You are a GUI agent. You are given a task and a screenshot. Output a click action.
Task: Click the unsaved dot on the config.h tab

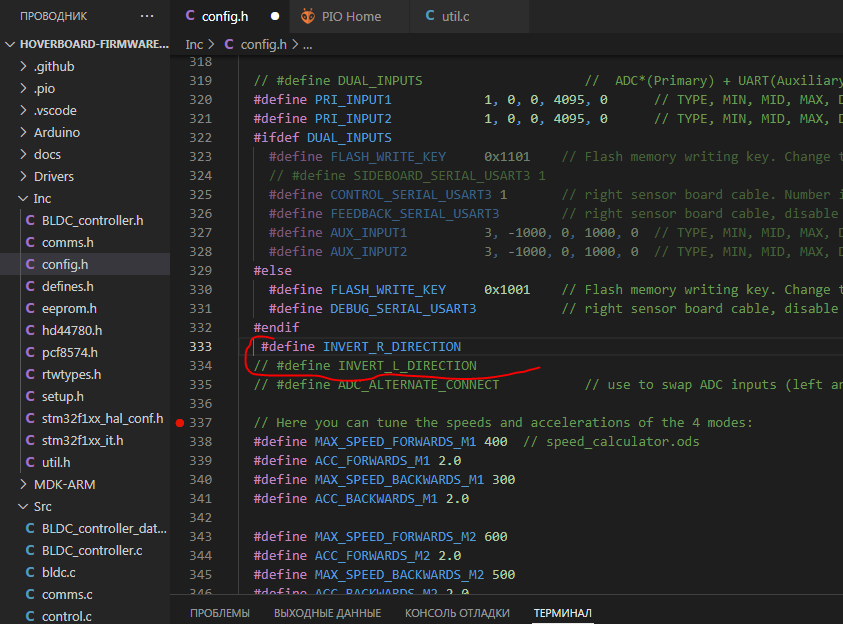tap(274, 17)
